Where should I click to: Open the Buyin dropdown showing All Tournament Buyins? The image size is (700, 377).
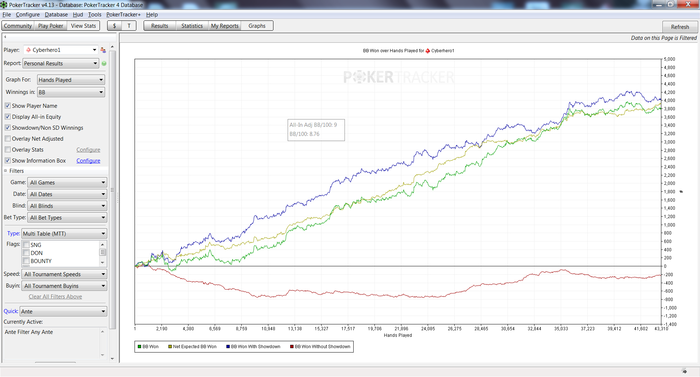point(64,286)
